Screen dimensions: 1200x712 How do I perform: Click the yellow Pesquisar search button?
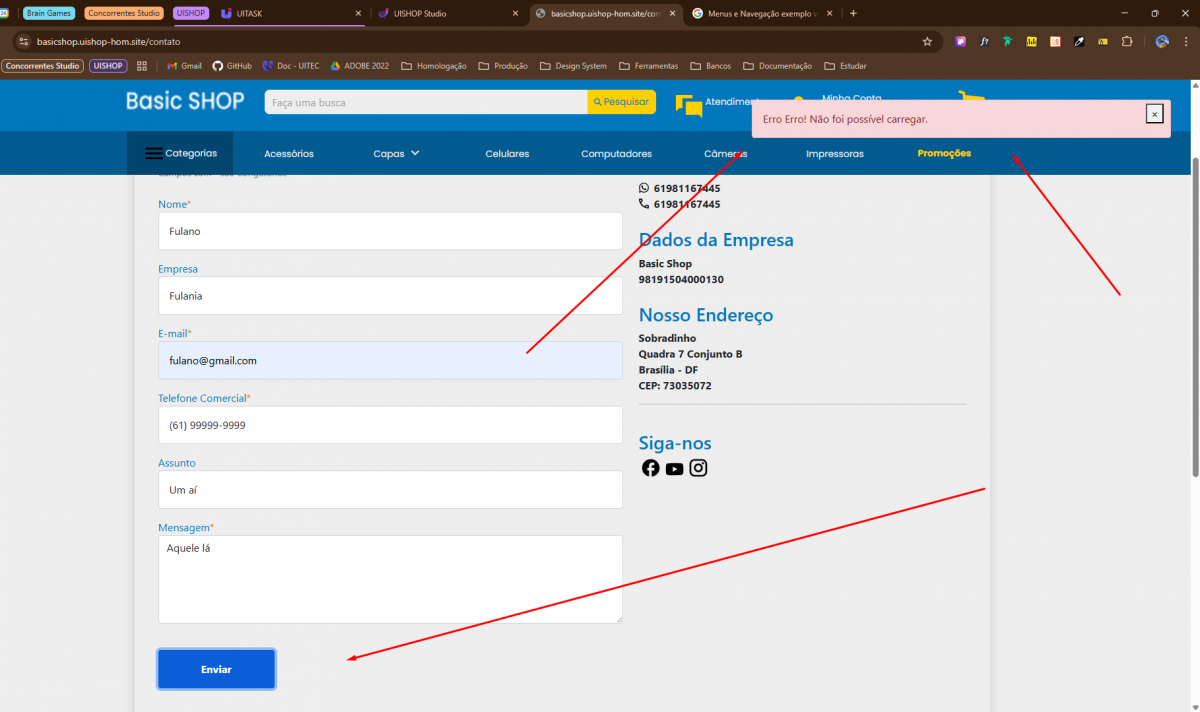[x=621, y=102]
